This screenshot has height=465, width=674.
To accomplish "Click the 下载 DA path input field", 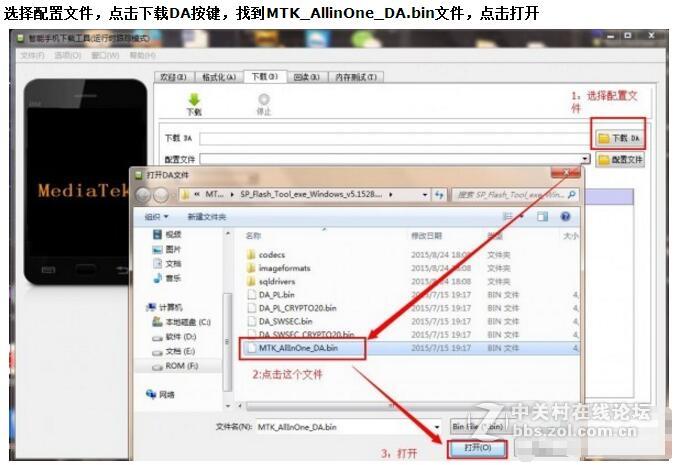I will tap(395, 138).
